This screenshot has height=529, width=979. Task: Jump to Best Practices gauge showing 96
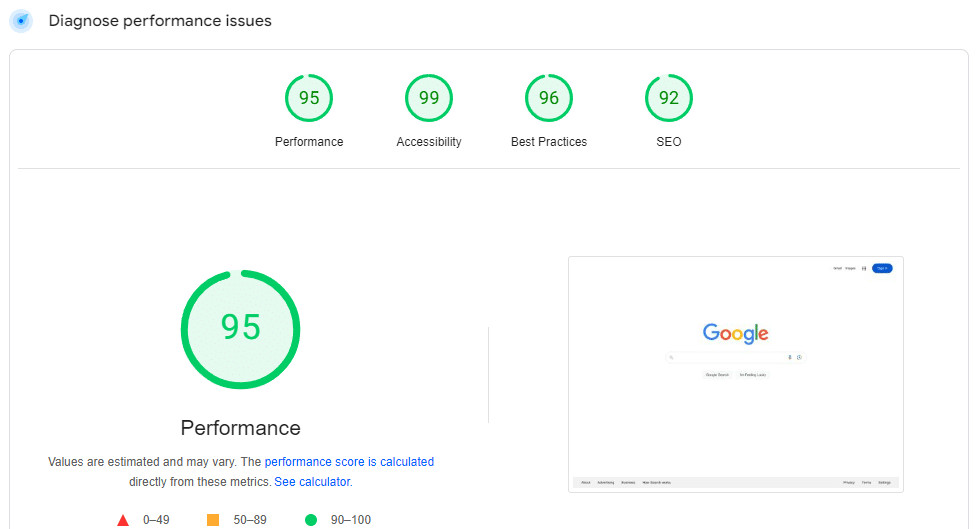click(549, 98)
